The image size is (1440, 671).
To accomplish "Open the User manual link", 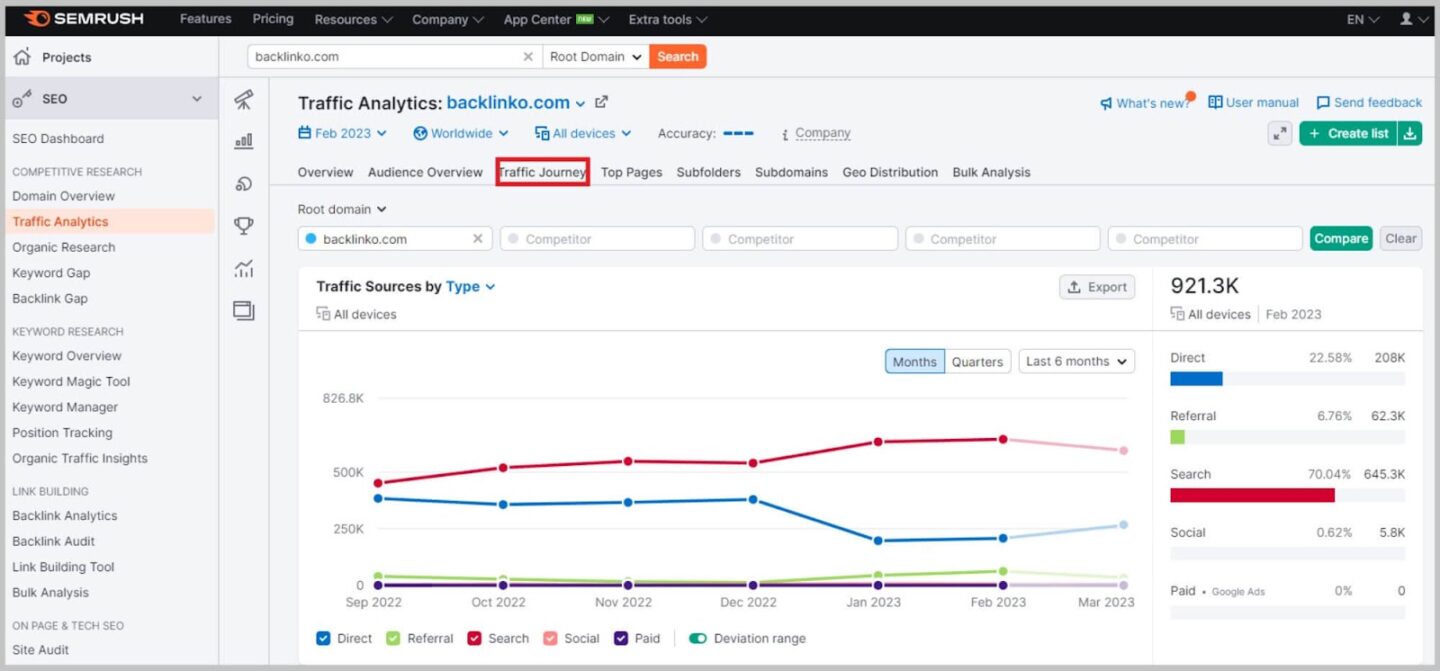I will [1253, 102].
